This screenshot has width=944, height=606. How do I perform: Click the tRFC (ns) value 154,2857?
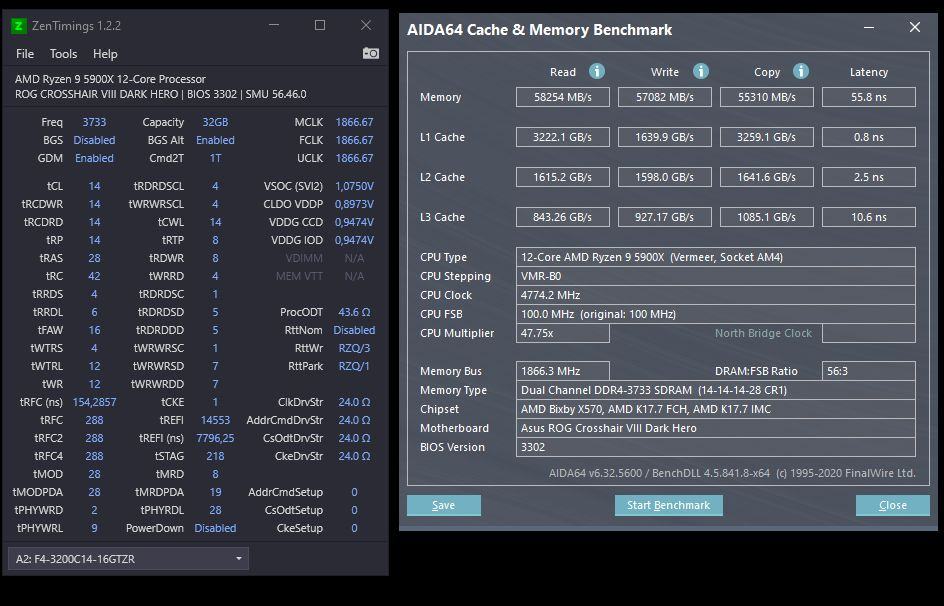[x=94, y=402]
